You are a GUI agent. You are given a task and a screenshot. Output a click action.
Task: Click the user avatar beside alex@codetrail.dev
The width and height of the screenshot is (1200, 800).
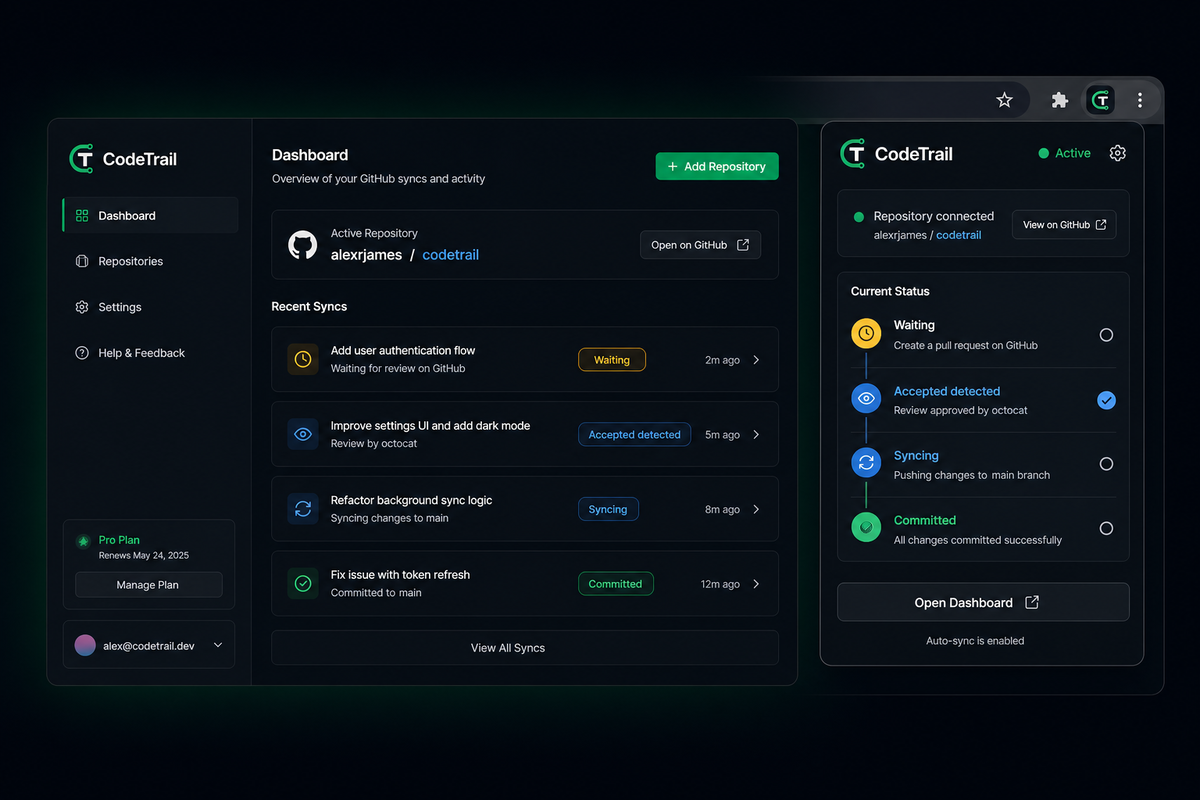point(85,646)
